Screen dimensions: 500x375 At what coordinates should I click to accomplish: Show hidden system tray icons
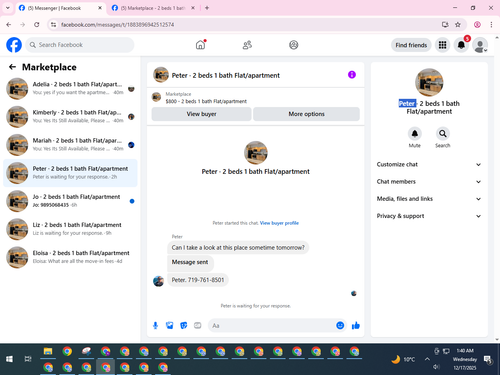(427, 359)
